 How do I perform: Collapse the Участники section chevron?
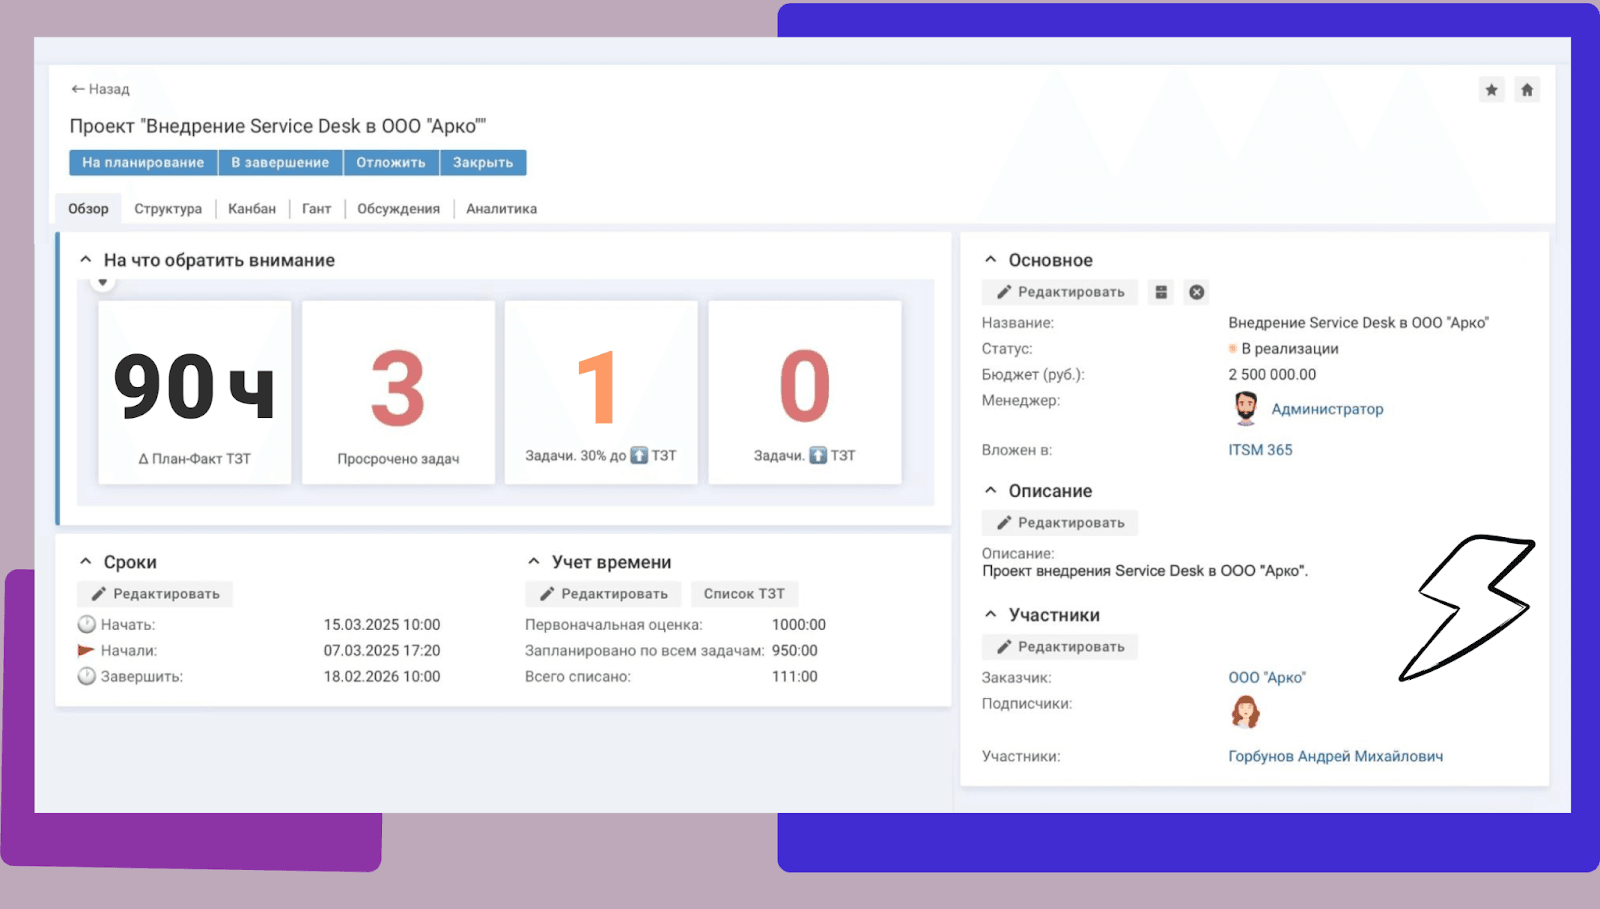point(990,614)
